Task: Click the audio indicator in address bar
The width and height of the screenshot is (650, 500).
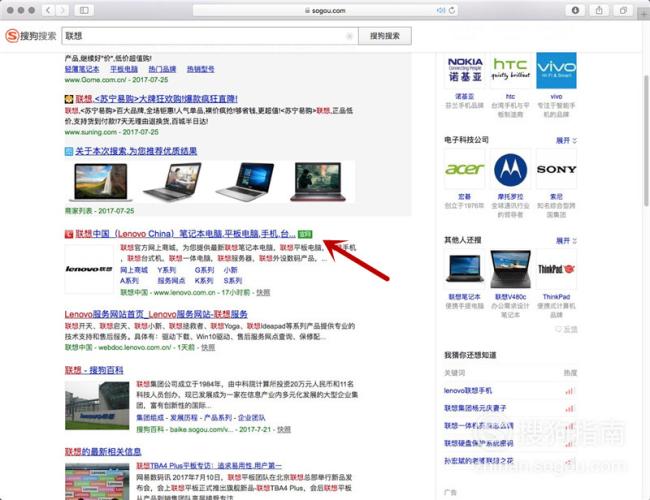Action: [x=441, y=10]
